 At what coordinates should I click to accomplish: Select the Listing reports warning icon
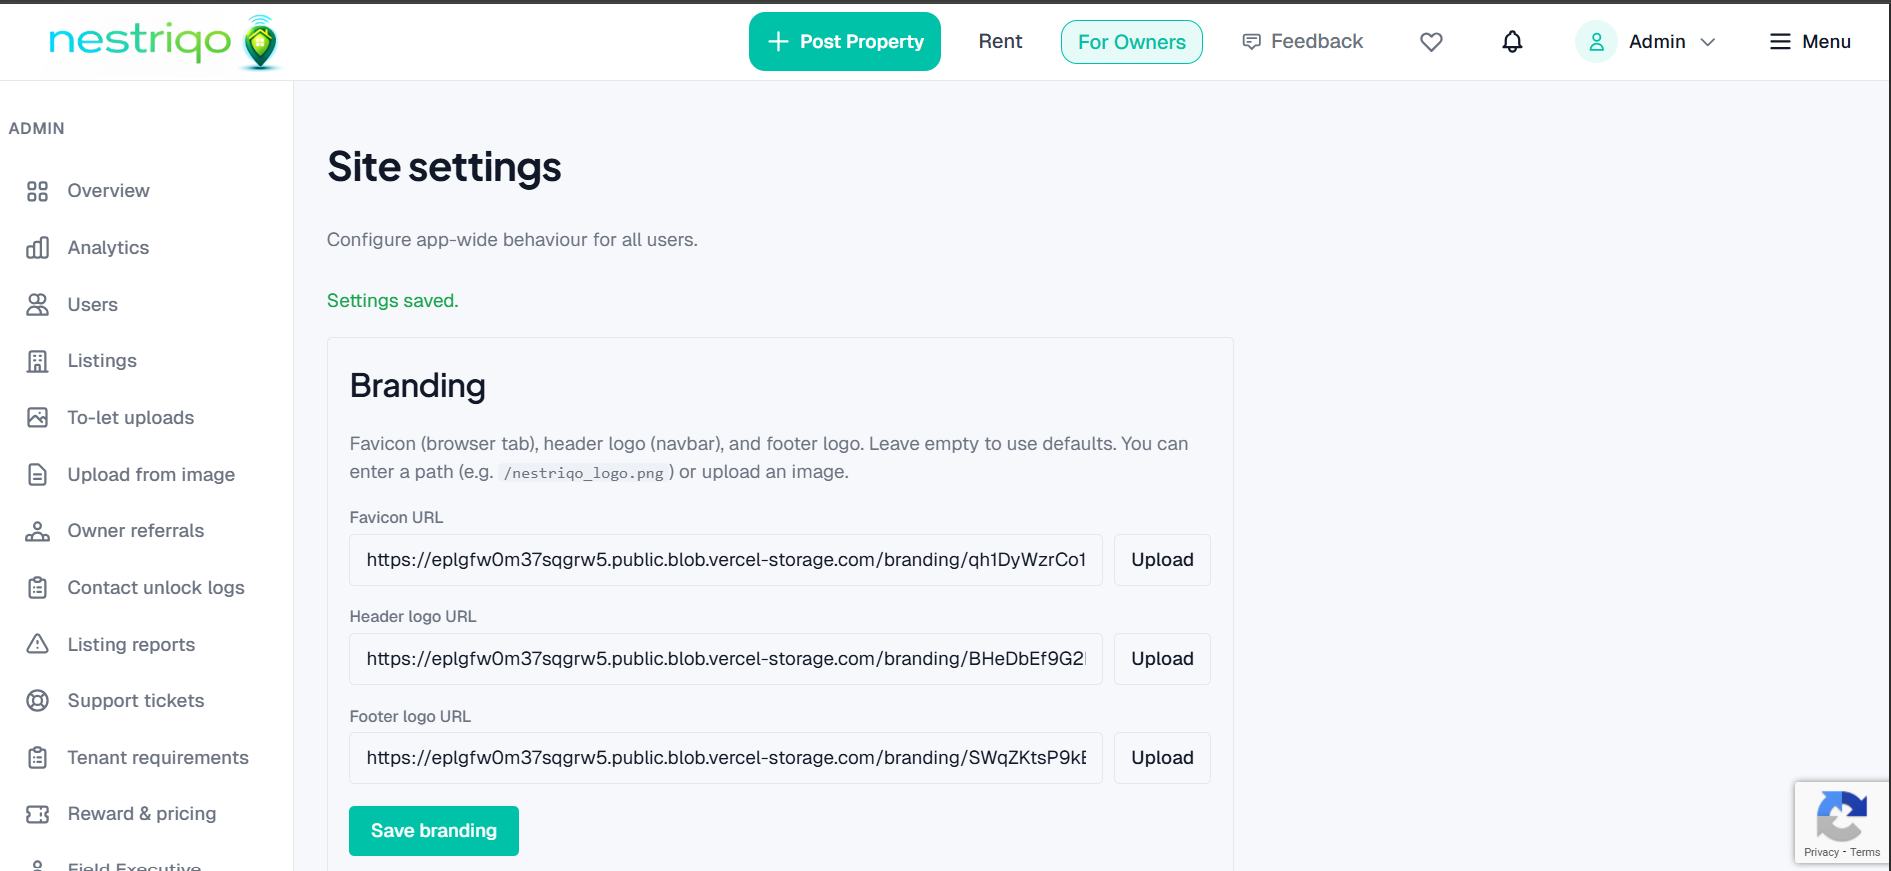point(37,644)
